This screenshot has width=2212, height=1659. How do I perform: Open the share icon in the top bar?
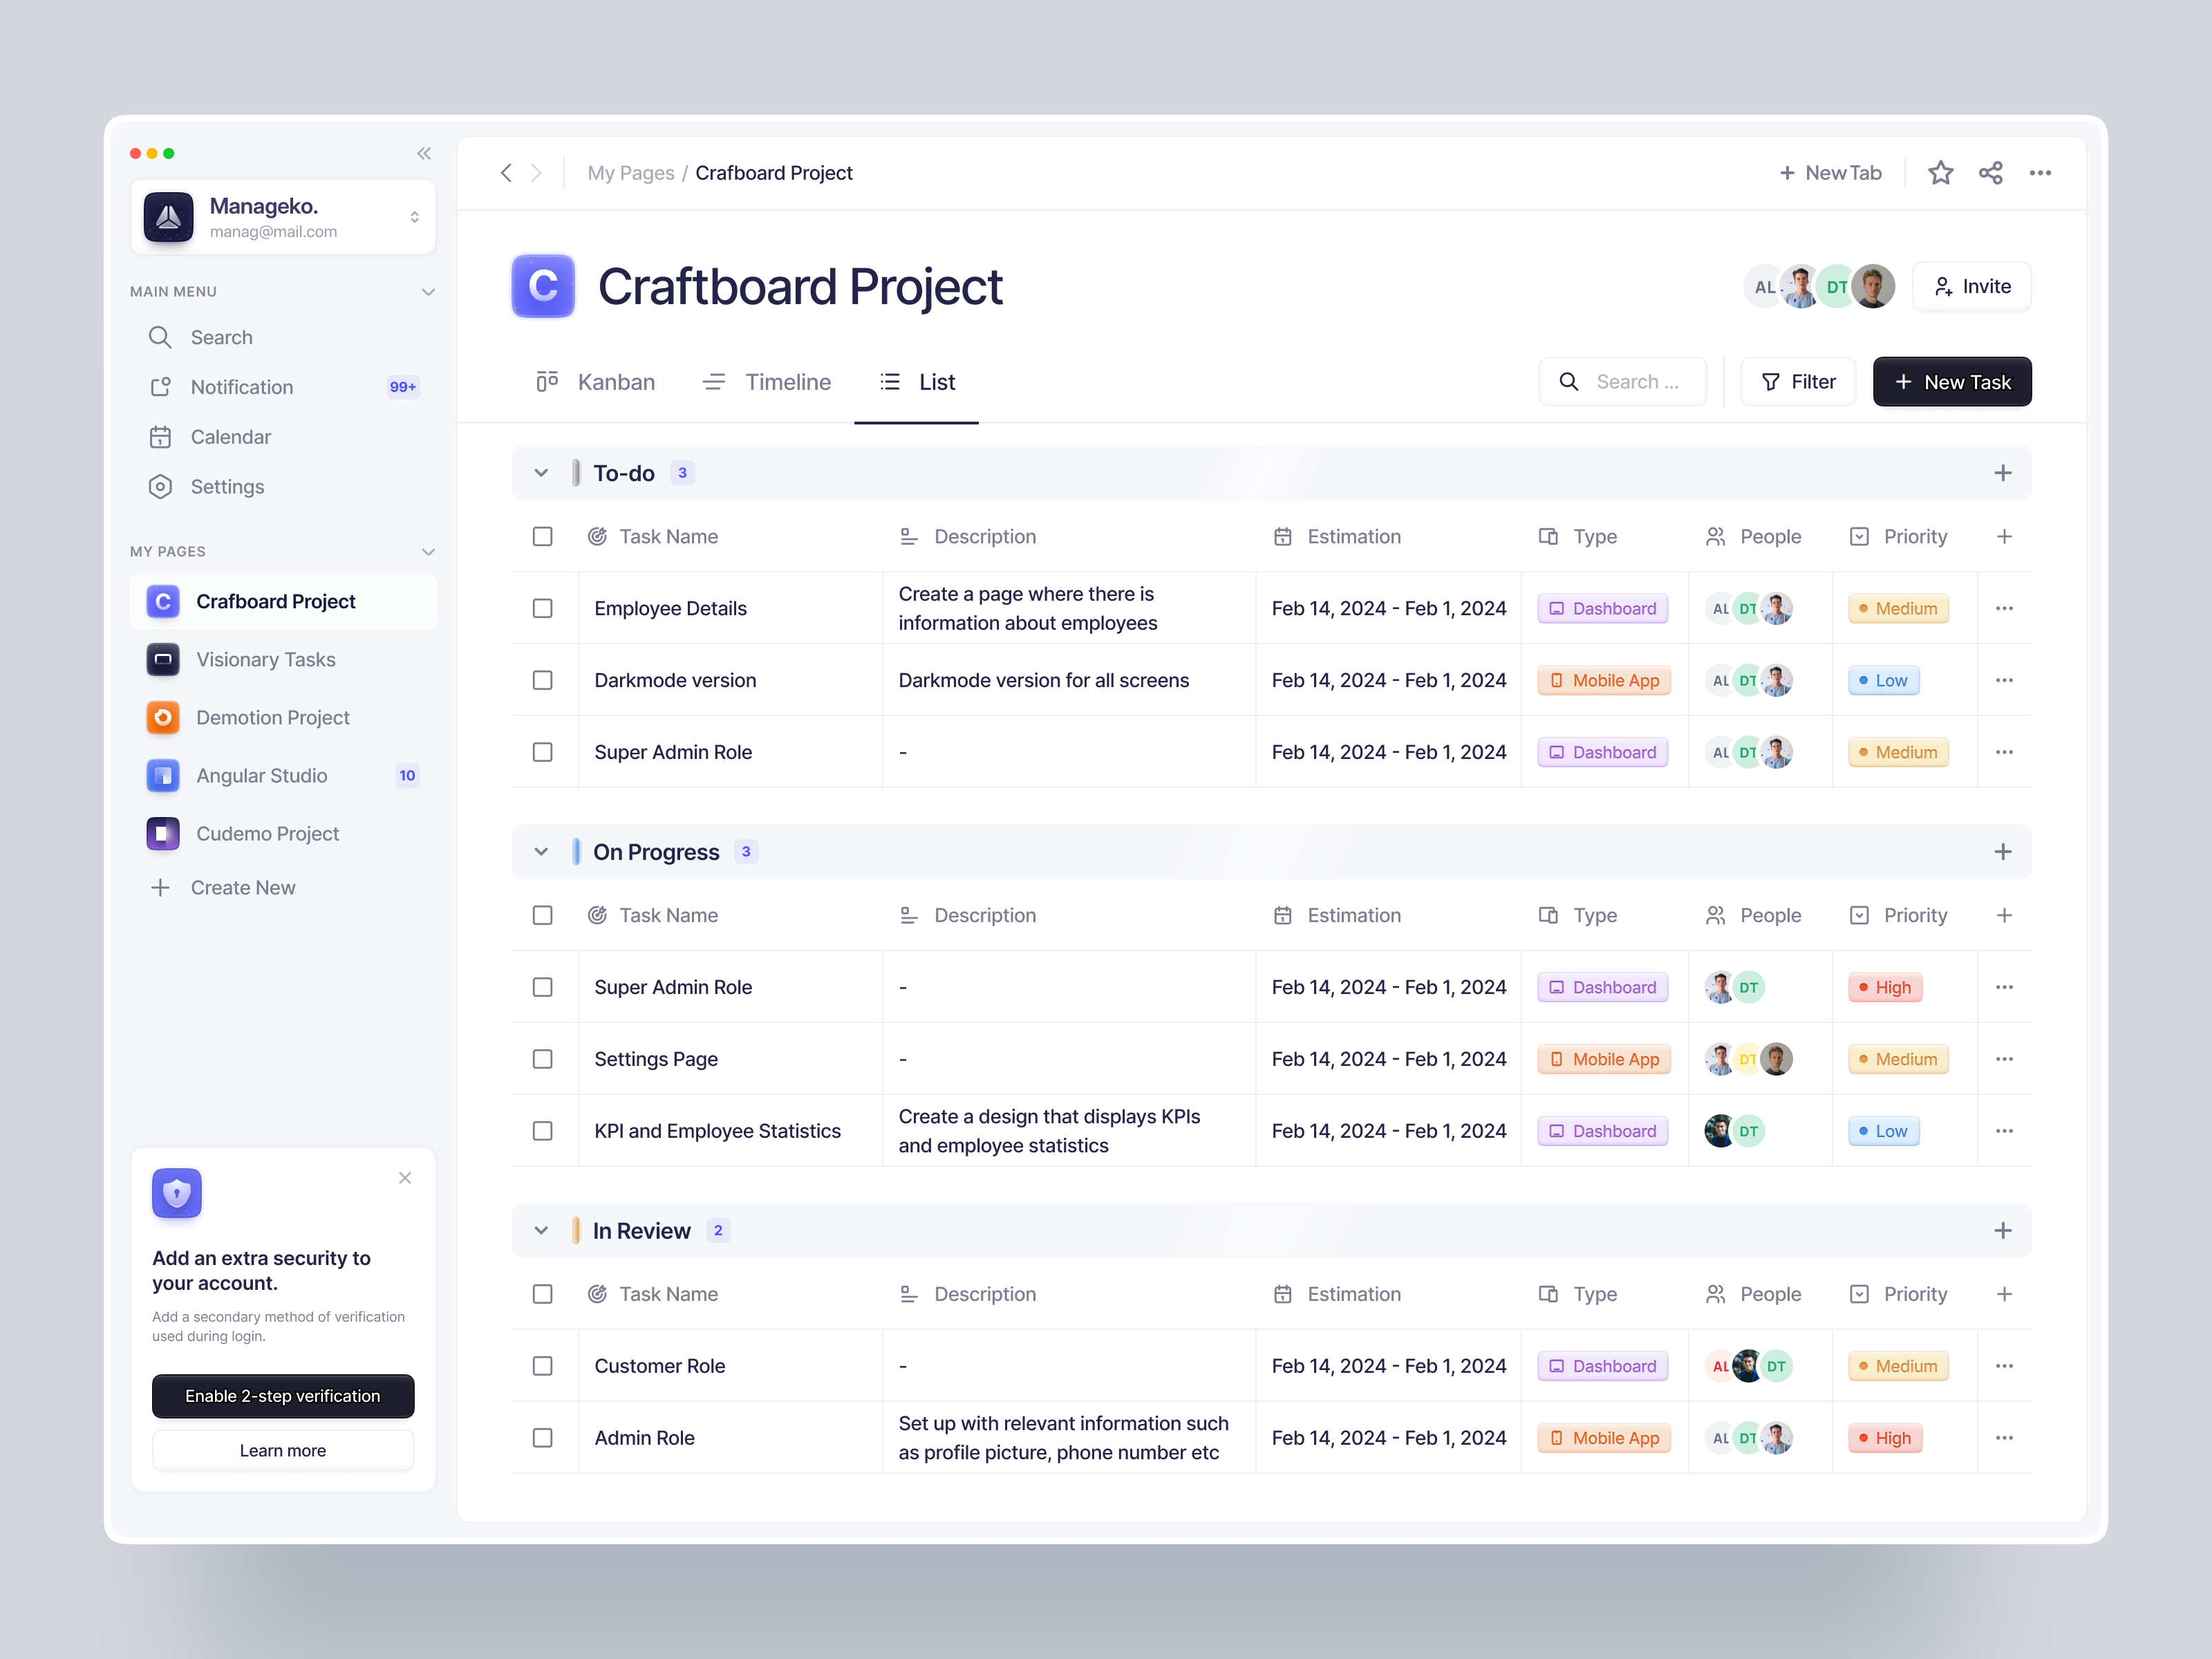[1991, 172]
